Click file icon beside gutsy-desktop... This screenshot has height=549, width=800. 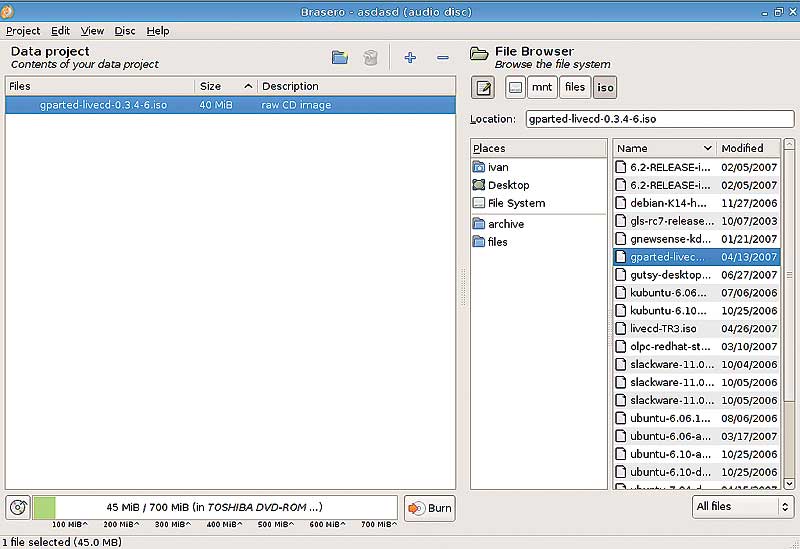pos(620,275)
